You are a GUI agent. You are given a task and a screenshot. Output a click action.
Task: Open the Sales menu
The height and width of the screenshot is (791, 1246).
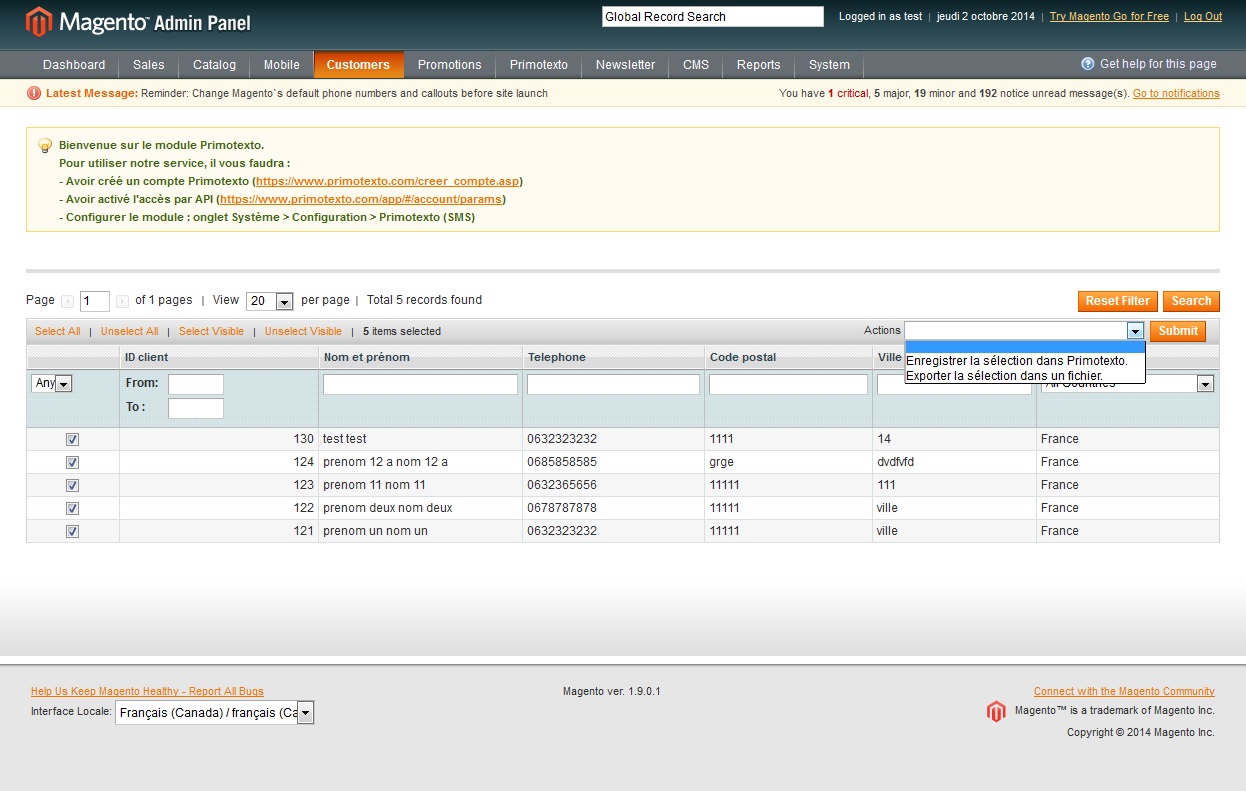[x=148, y=65]
